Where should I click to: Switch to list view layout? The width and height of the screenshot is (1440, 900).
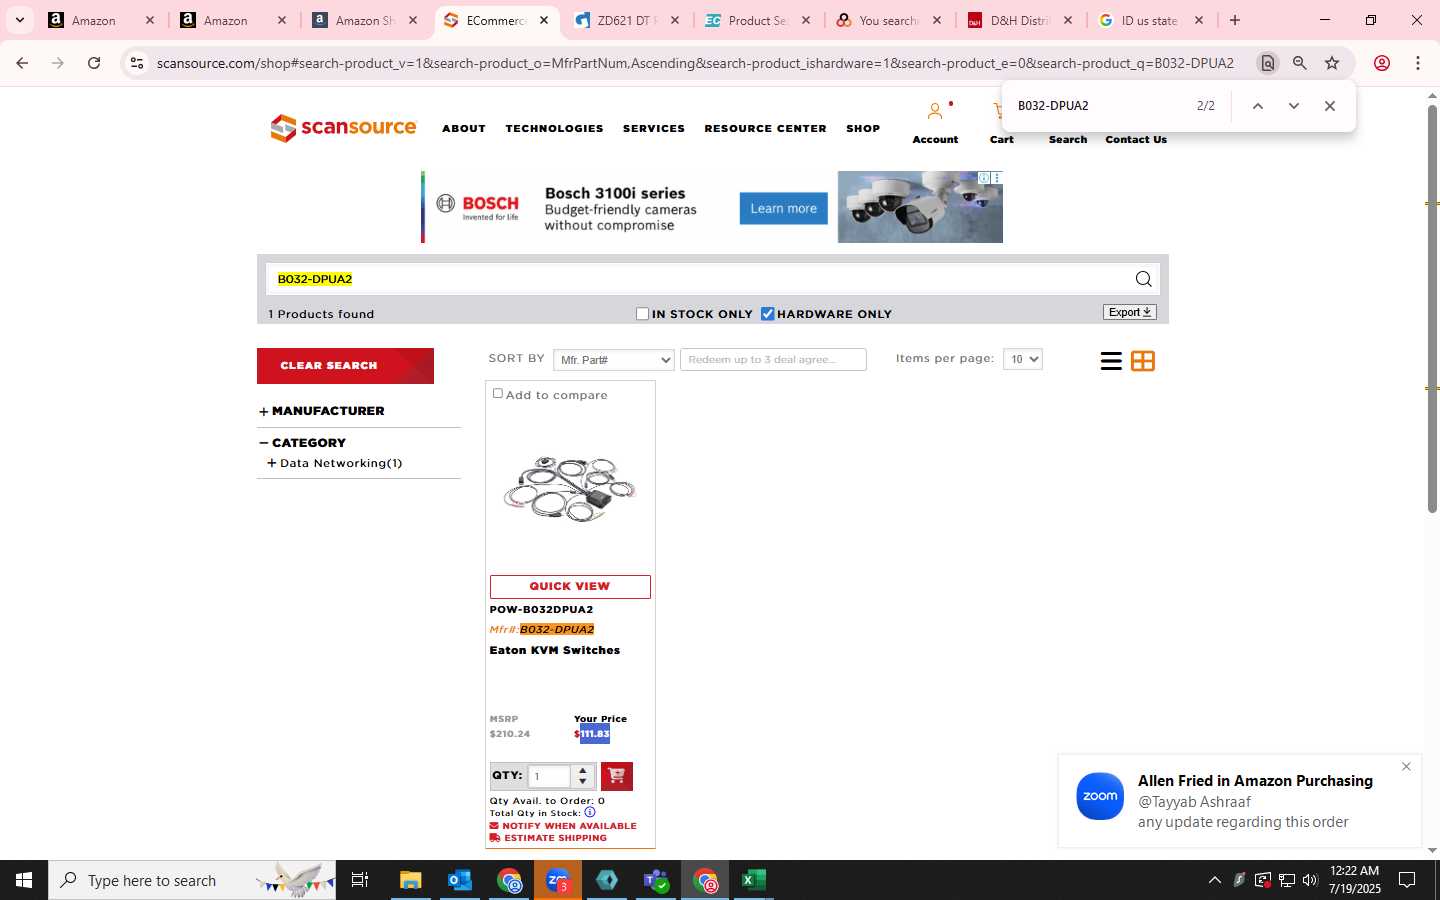(x=1110, y=361)
